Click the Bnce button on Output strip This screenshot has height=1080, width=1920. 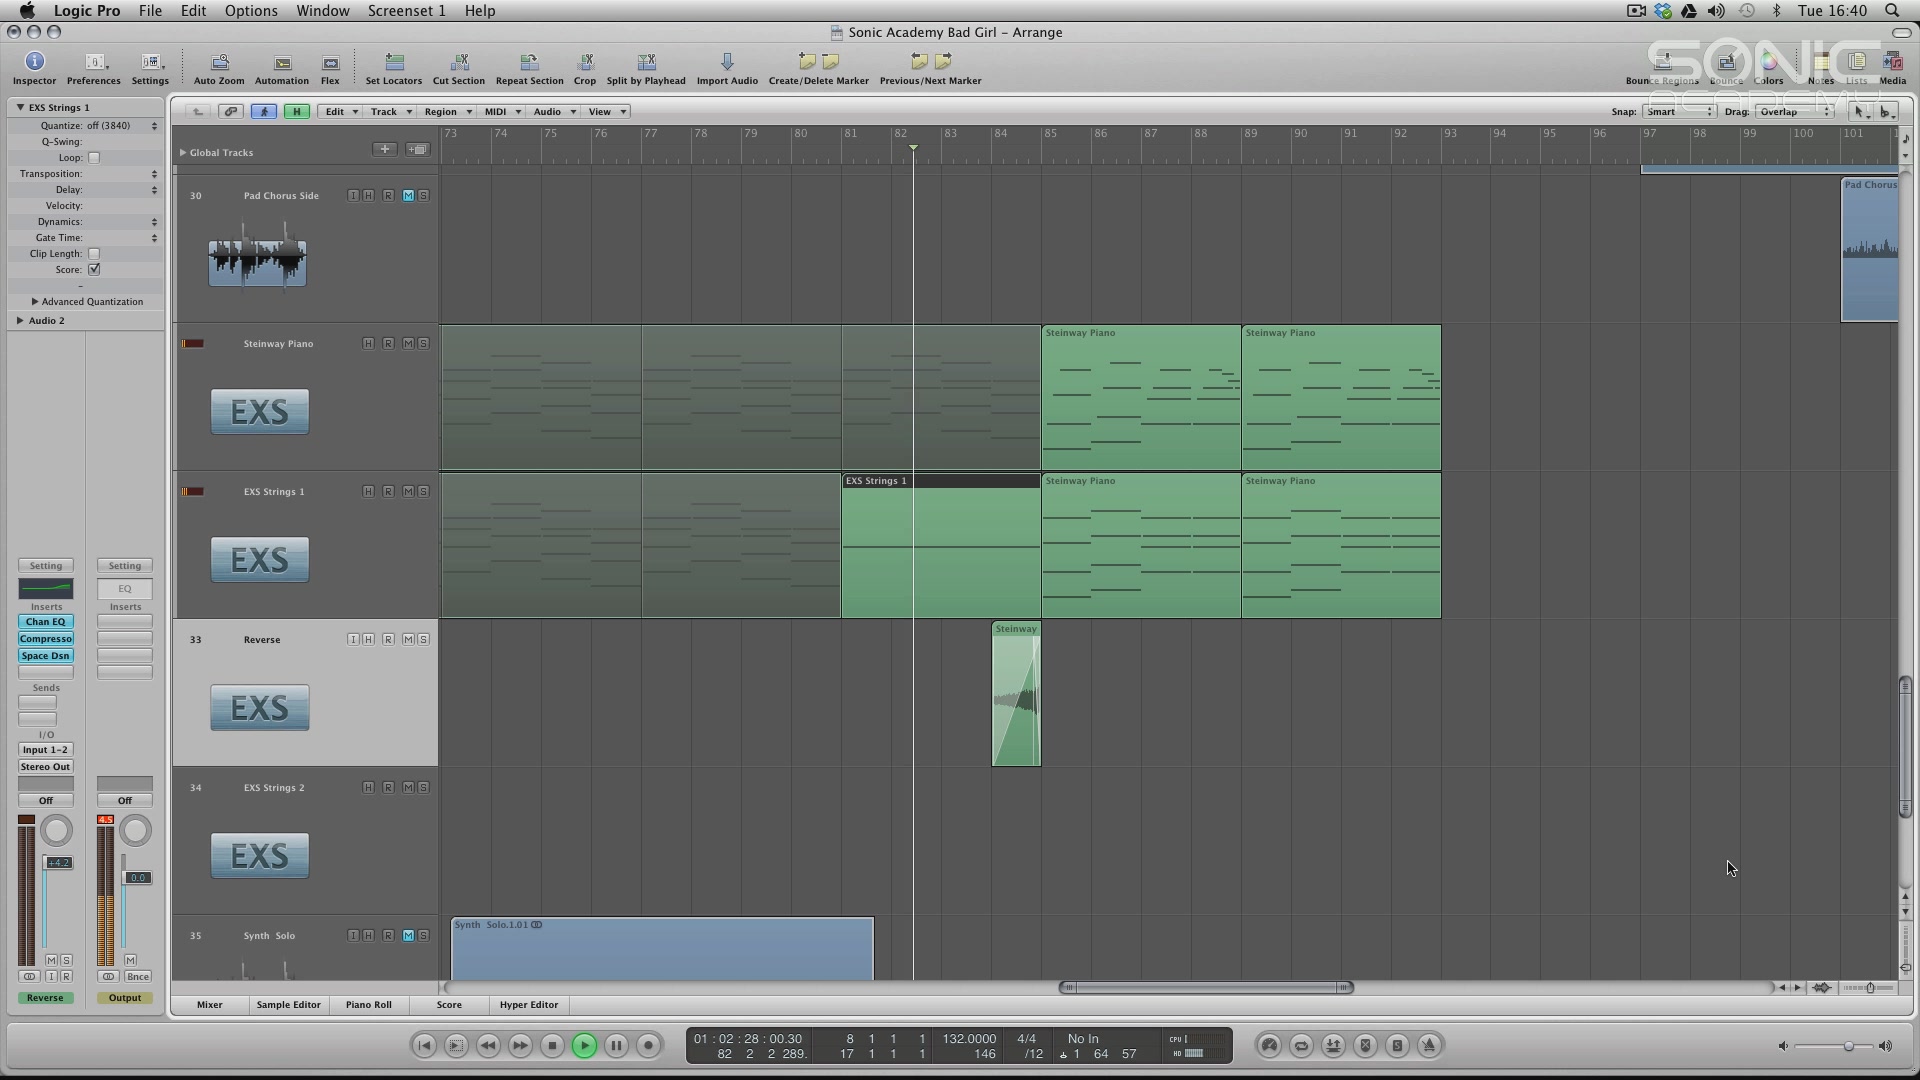pos(138,977)
